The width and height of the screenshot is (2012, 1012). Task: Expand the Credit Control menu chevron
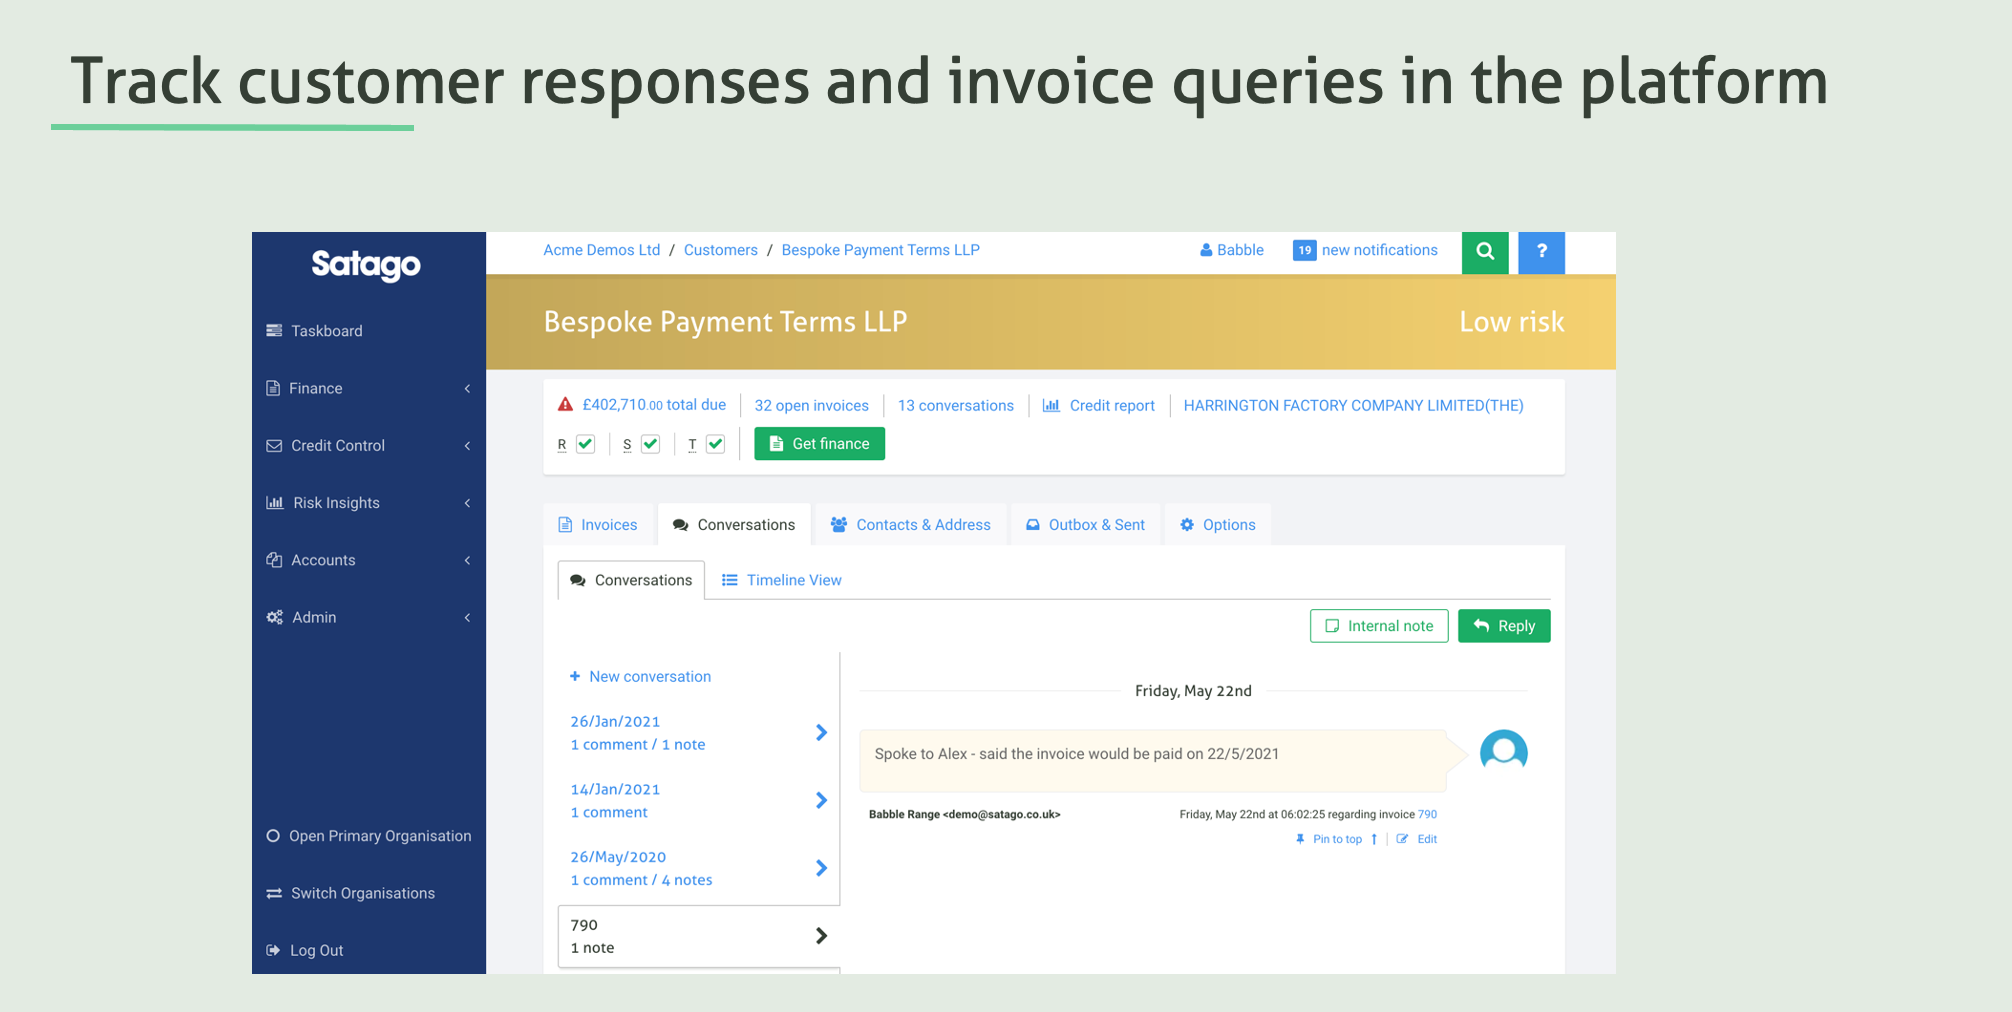coord(467,446)
